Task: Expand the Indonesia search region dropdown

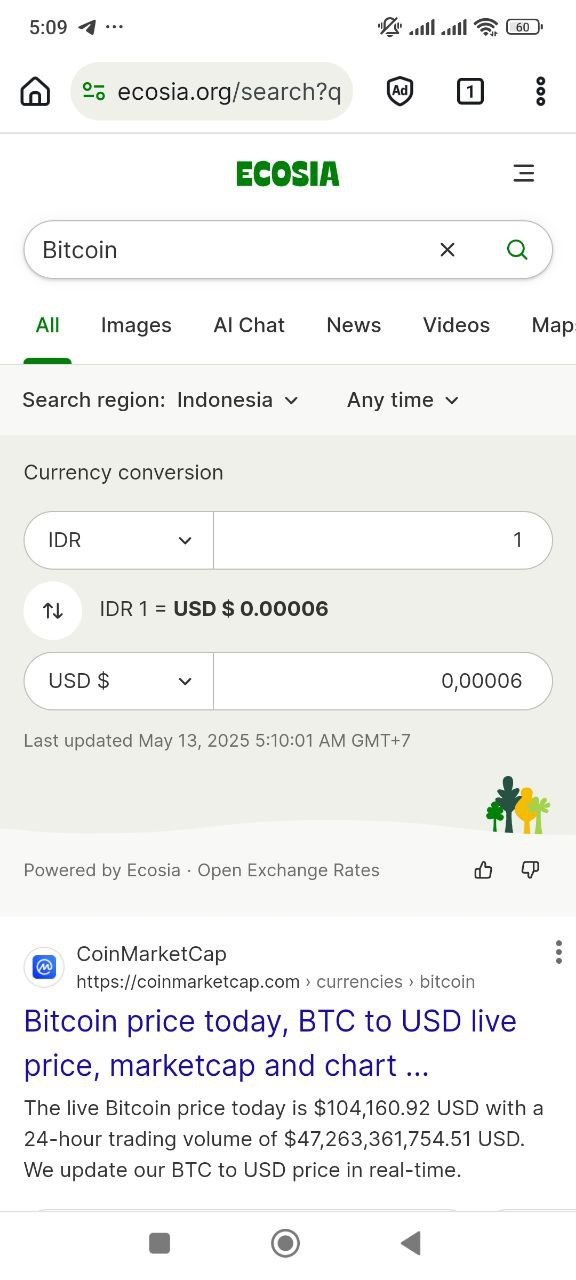Action: 238,400
